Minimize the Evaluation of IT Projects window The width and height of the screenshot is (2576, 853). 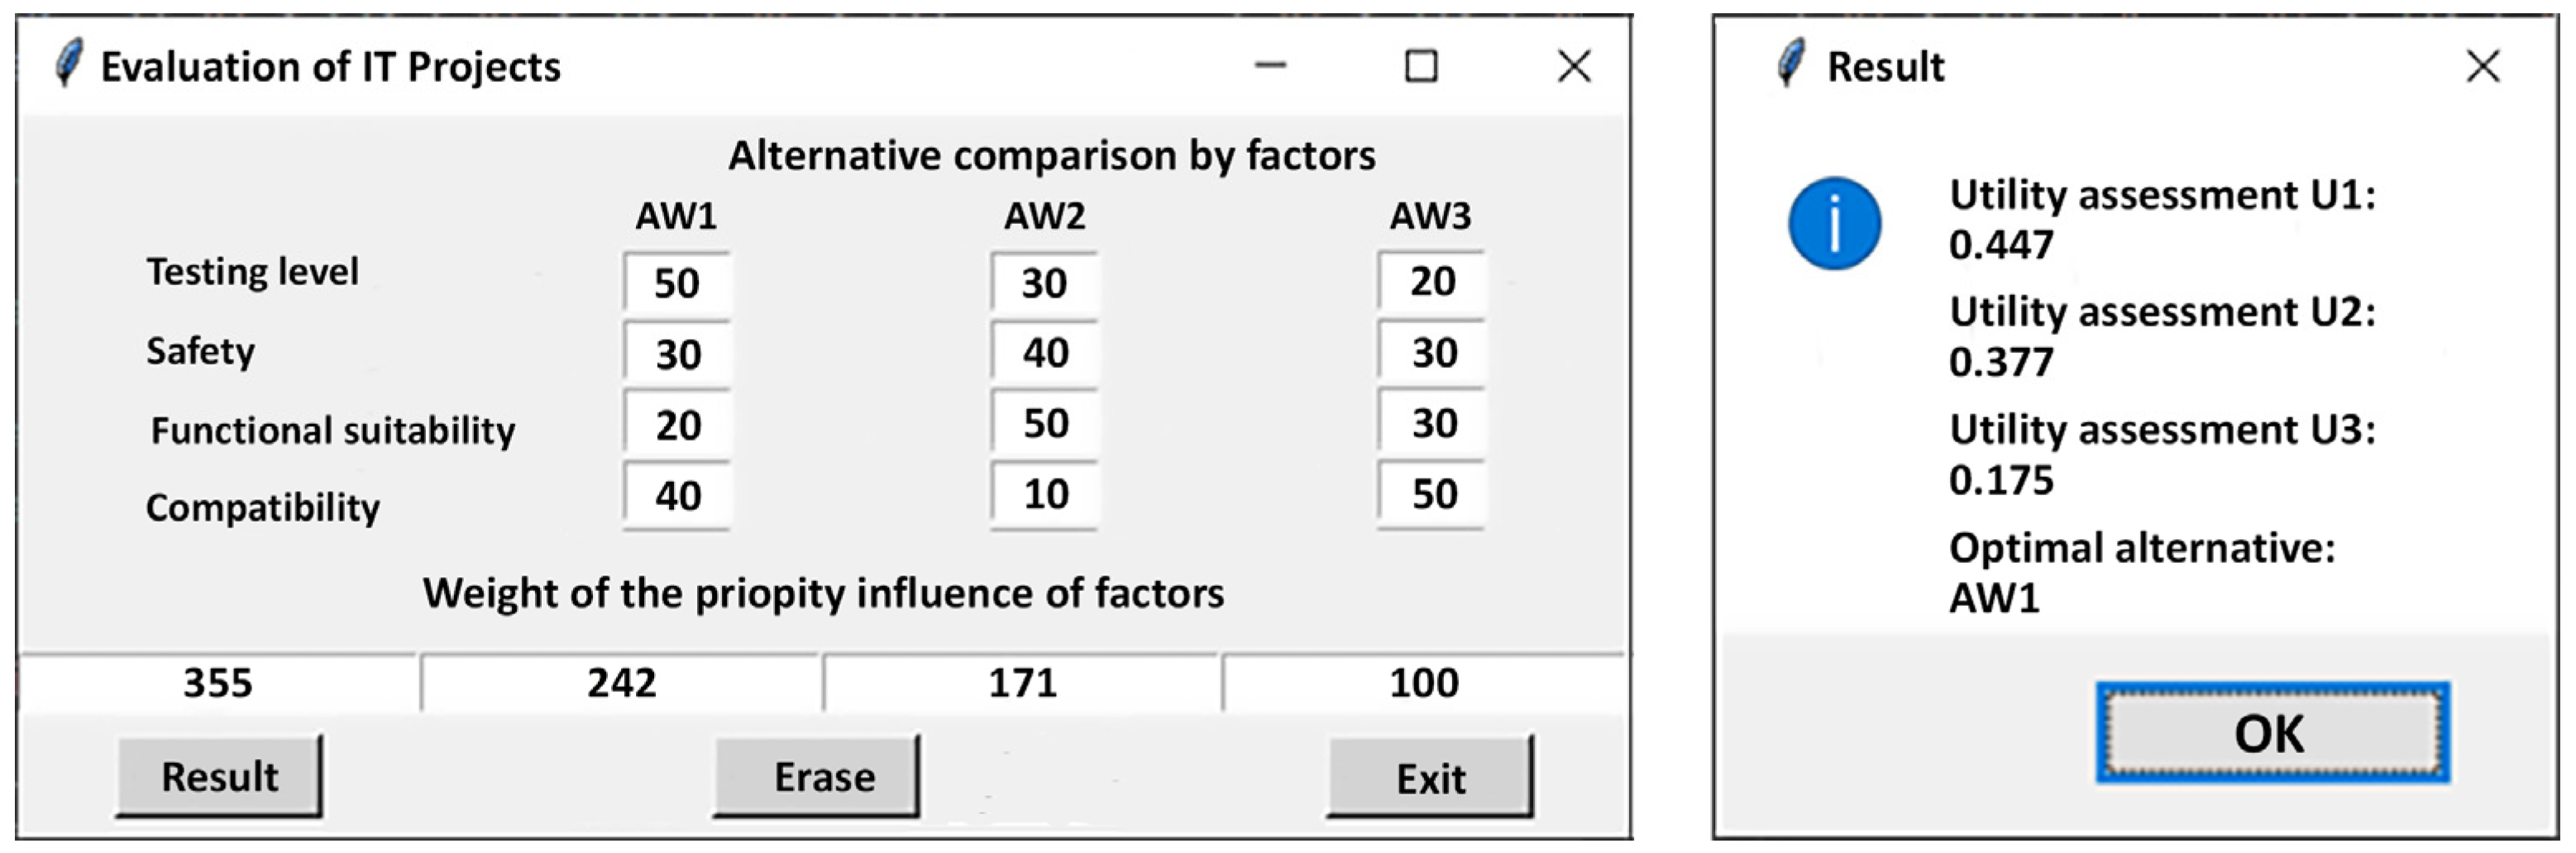point(1270,66)
